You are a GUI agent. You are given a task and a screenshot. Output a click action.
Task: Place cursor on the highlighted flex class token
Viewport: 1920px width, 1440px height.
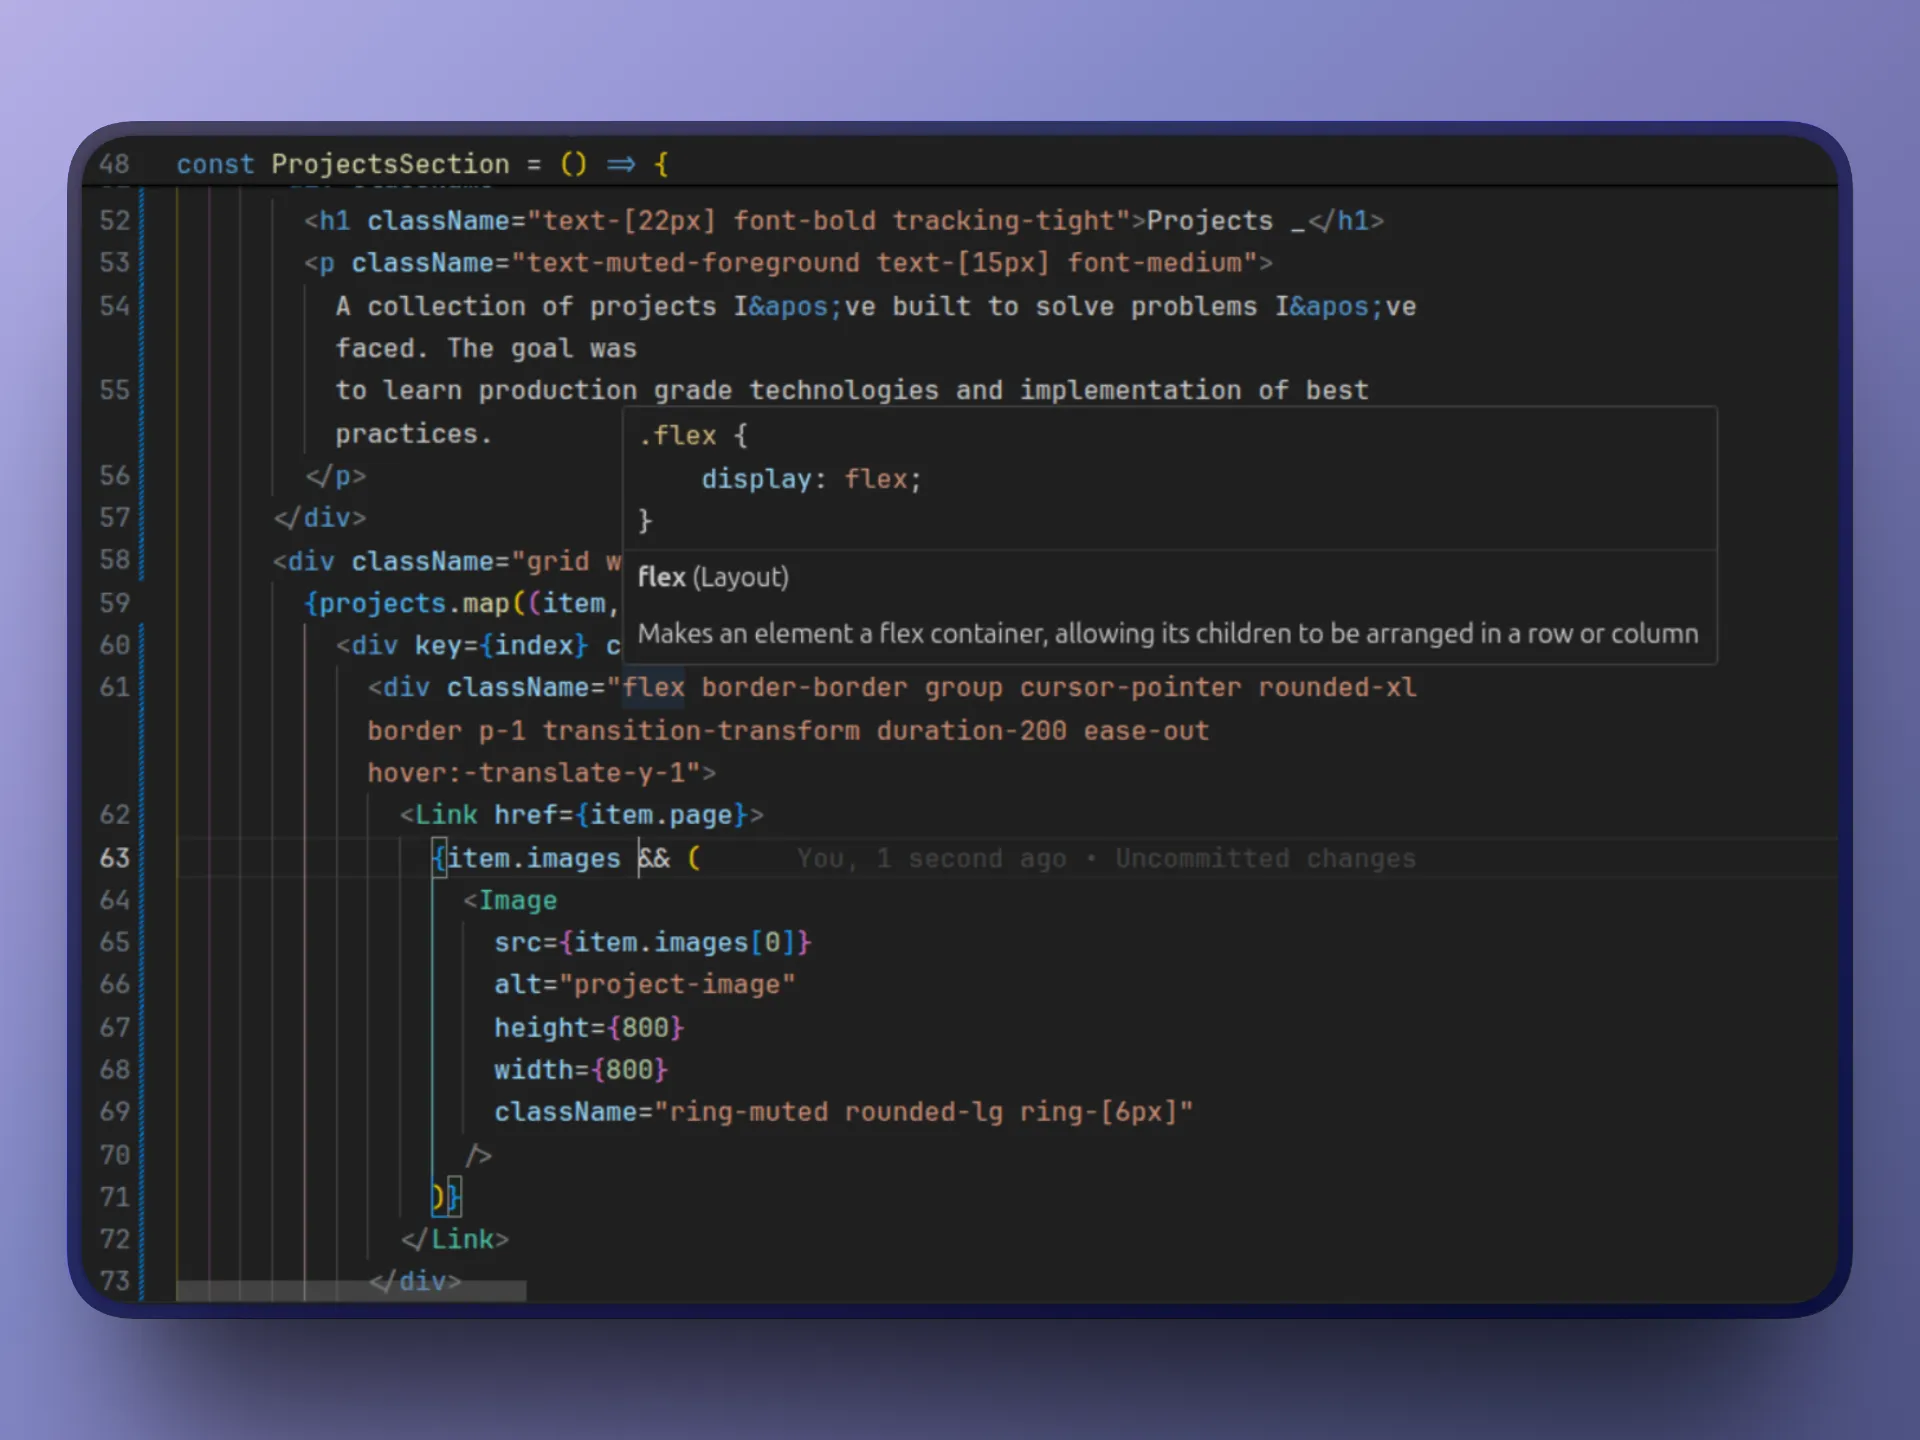coord(652,687)
